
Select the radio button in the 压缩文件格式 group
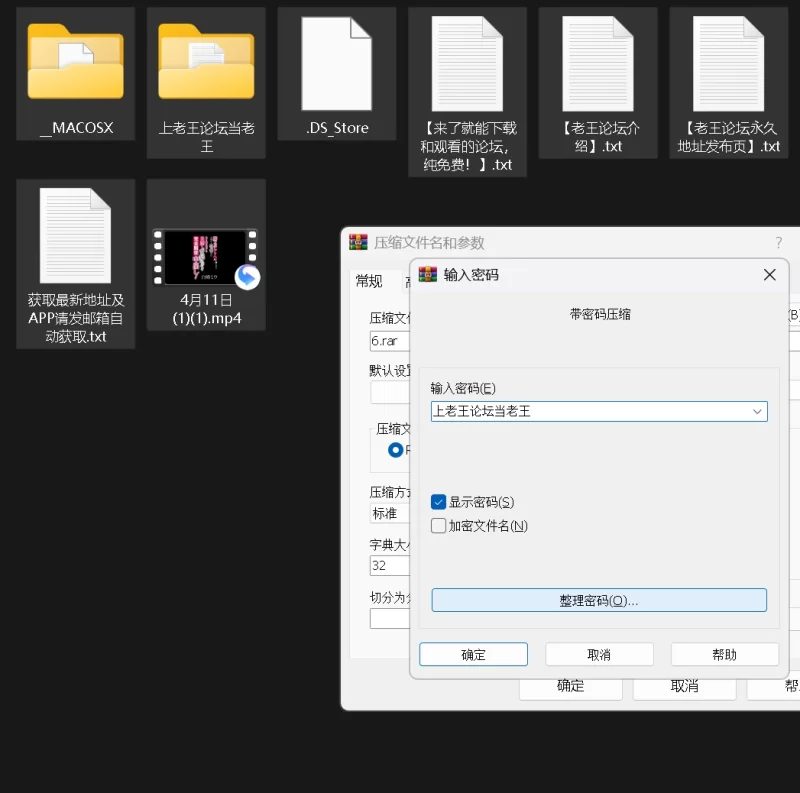coord(396,450)
